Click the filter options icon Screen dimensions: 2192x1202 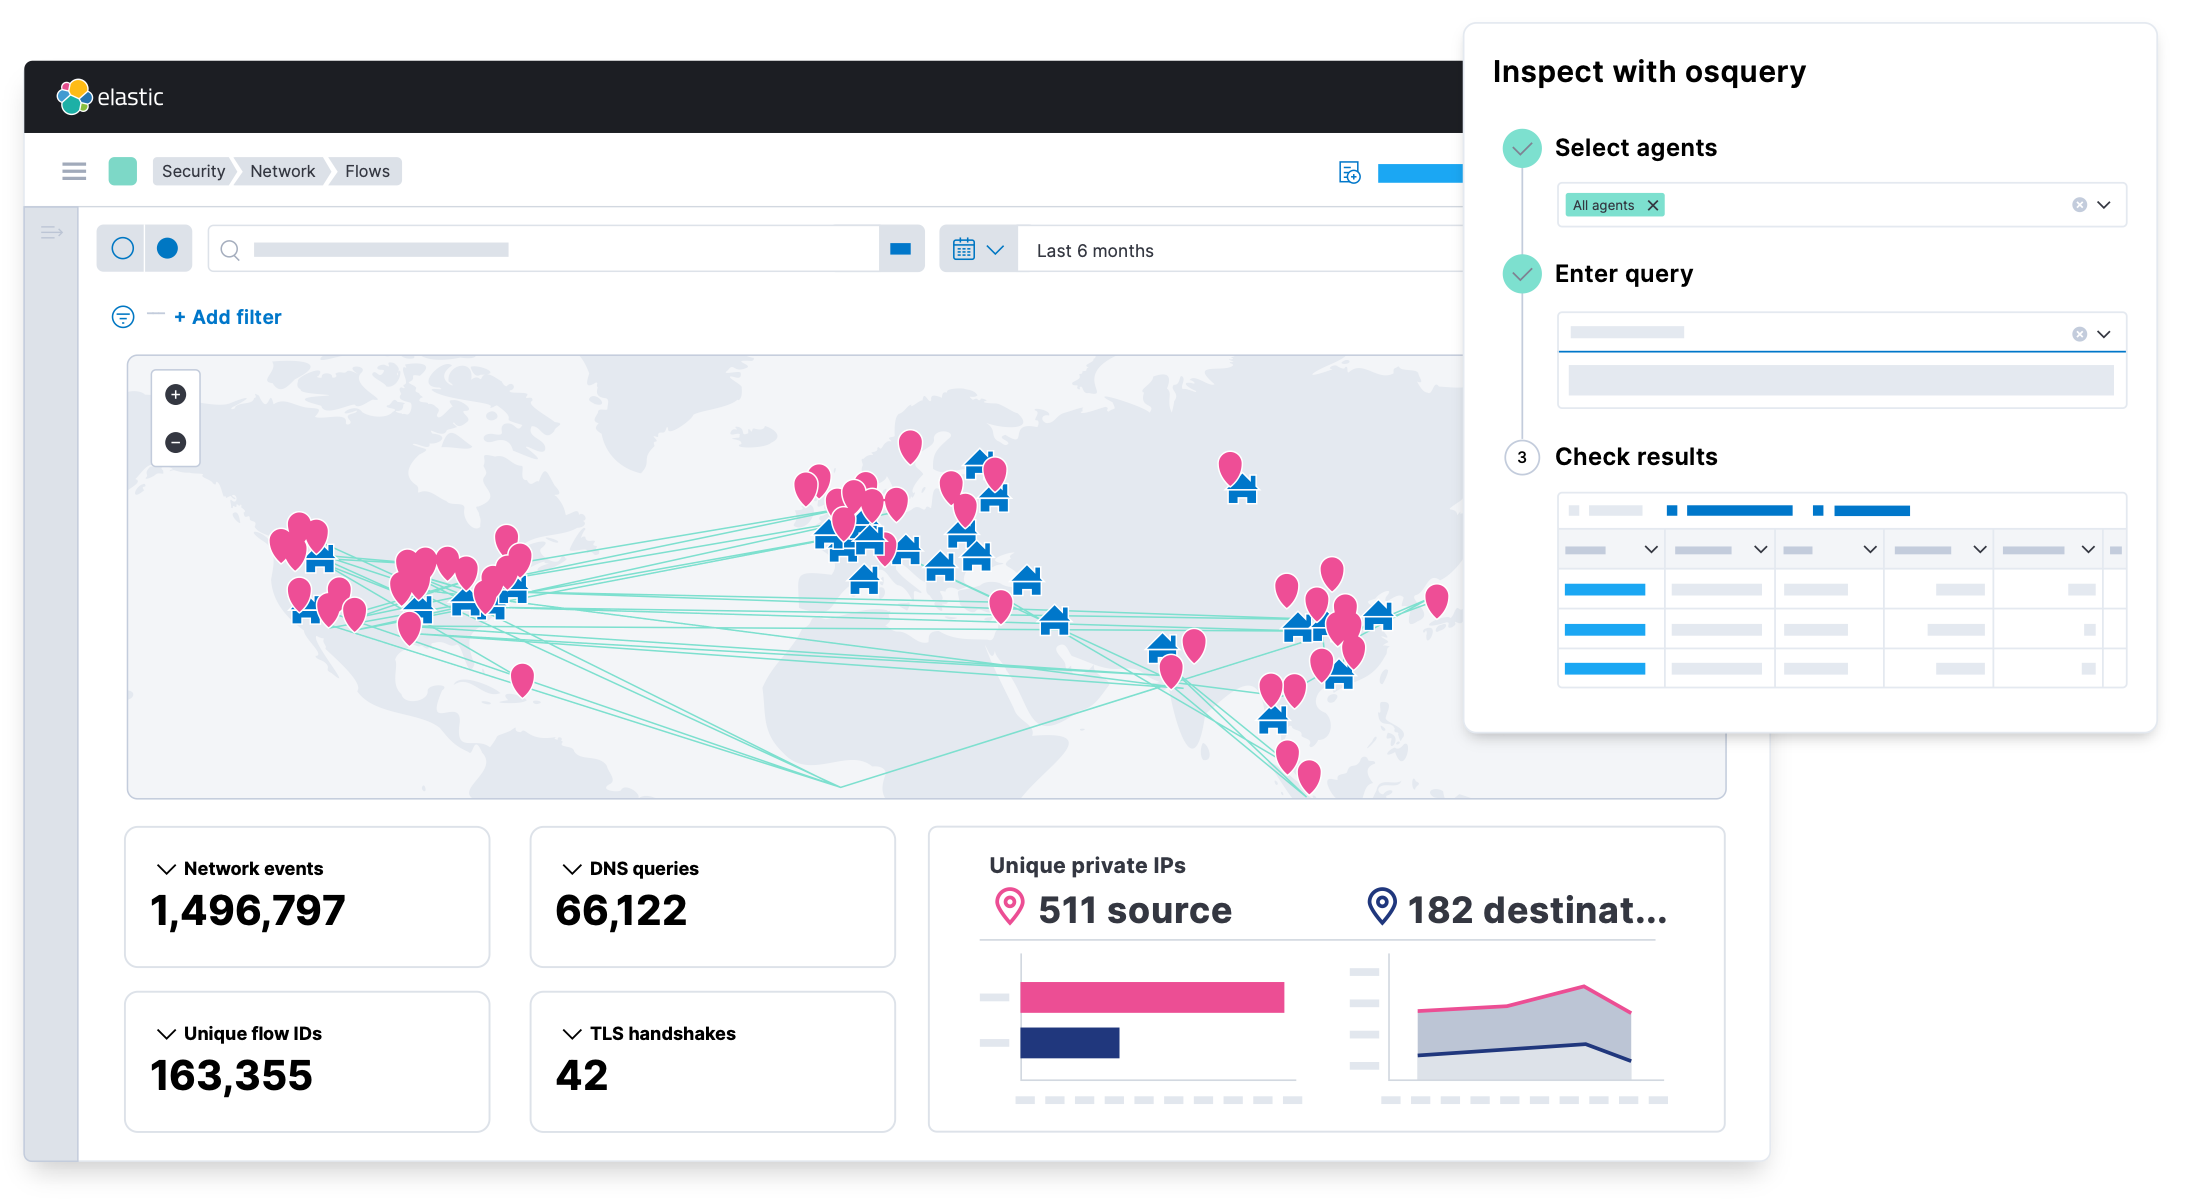[122, 317]
